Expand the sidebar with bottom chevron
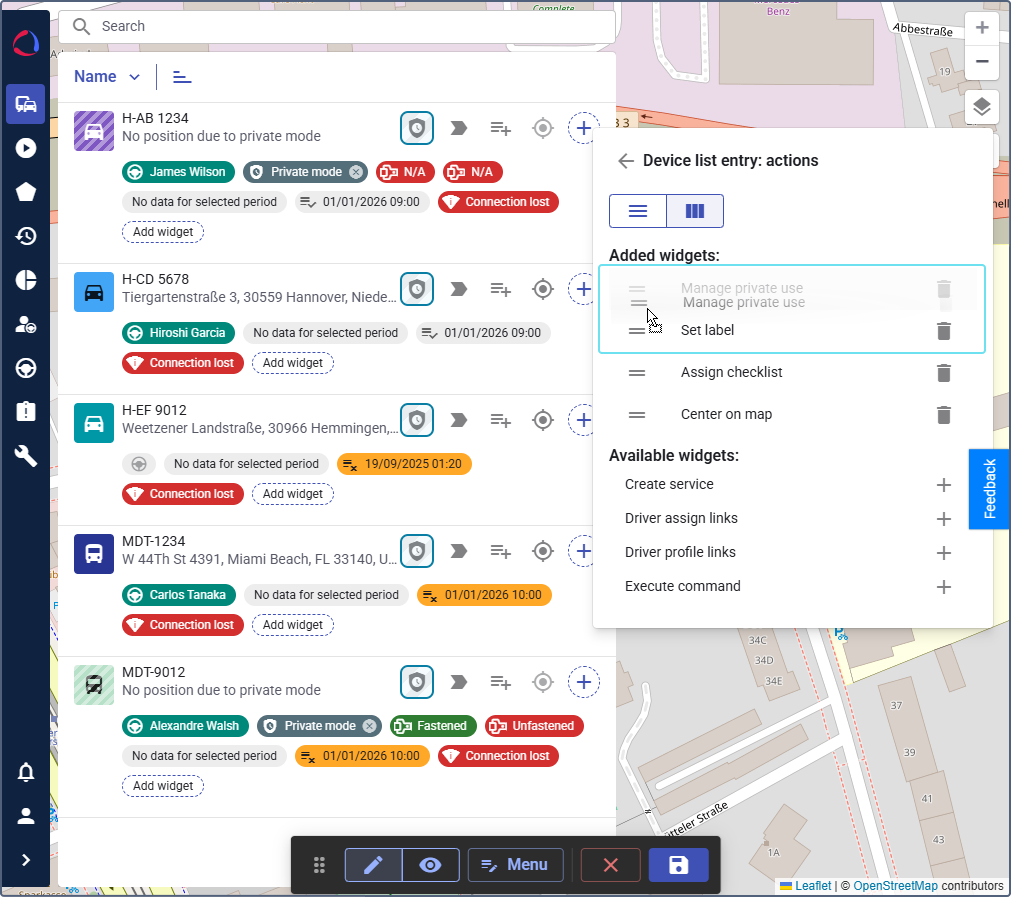This screenshot has height=897, width=1011. 26,860
